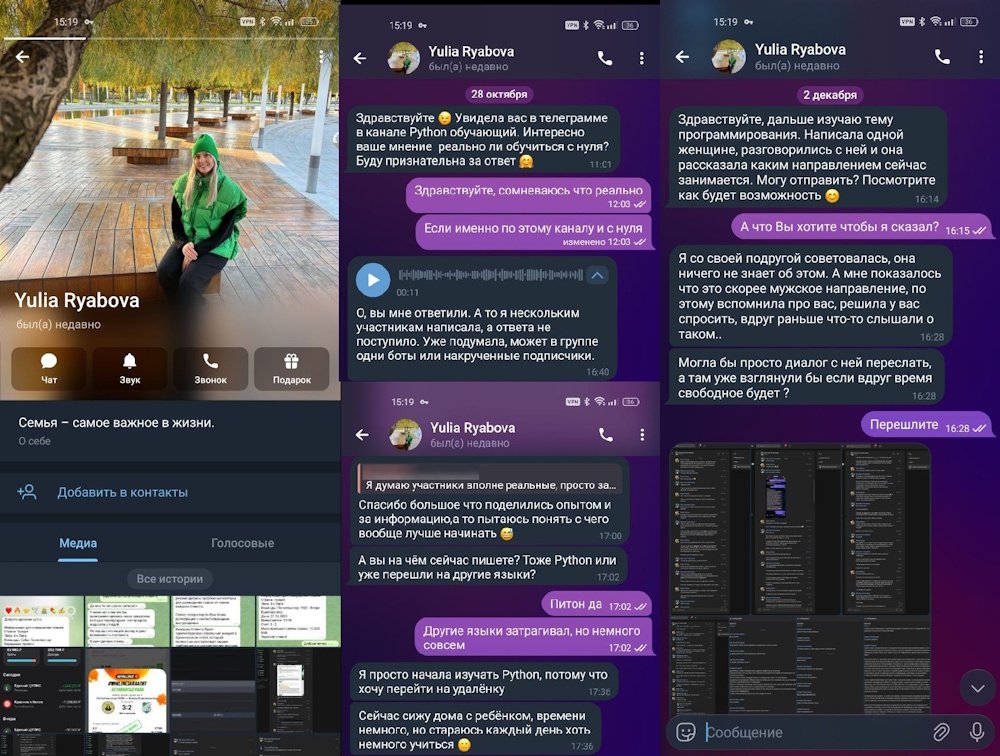Toggle Звук notifications for this contact
Image resolution: width=1000 pixels, height=756 pixels.
tap(130, 368)
